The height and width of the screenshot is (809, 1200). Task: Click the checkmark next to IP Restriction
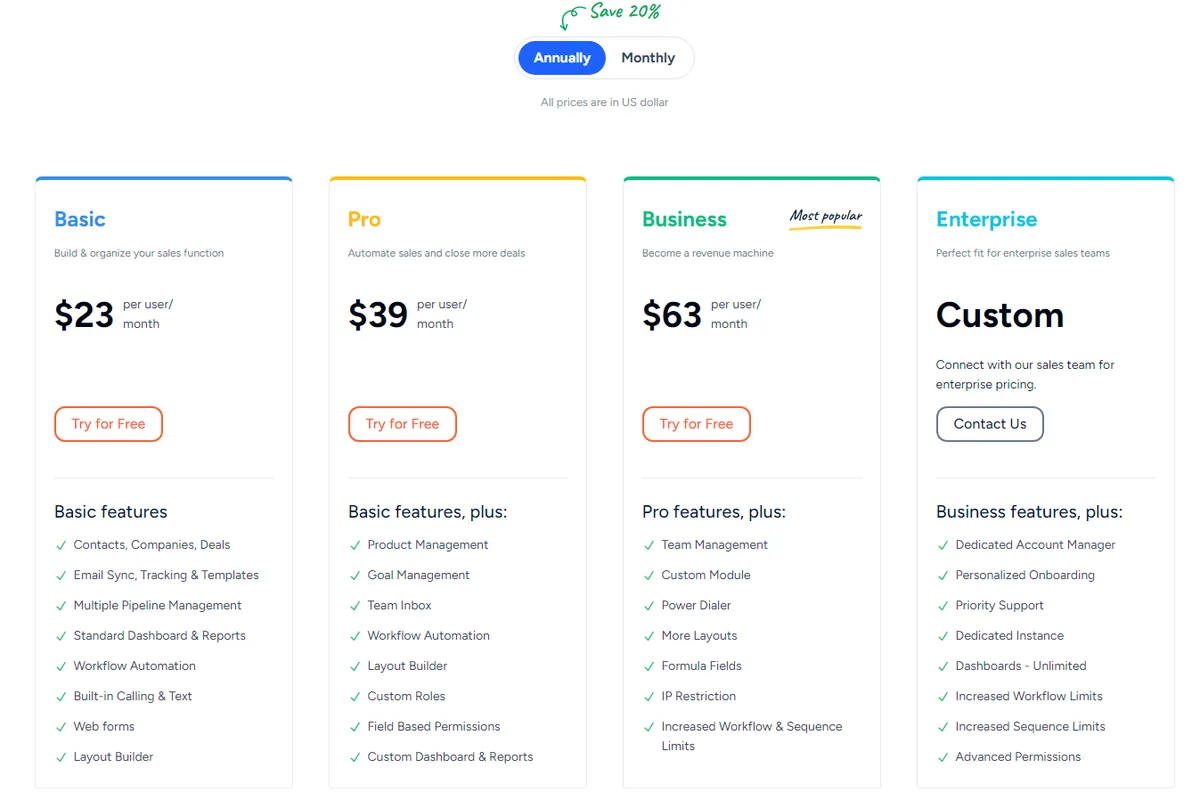648,696
